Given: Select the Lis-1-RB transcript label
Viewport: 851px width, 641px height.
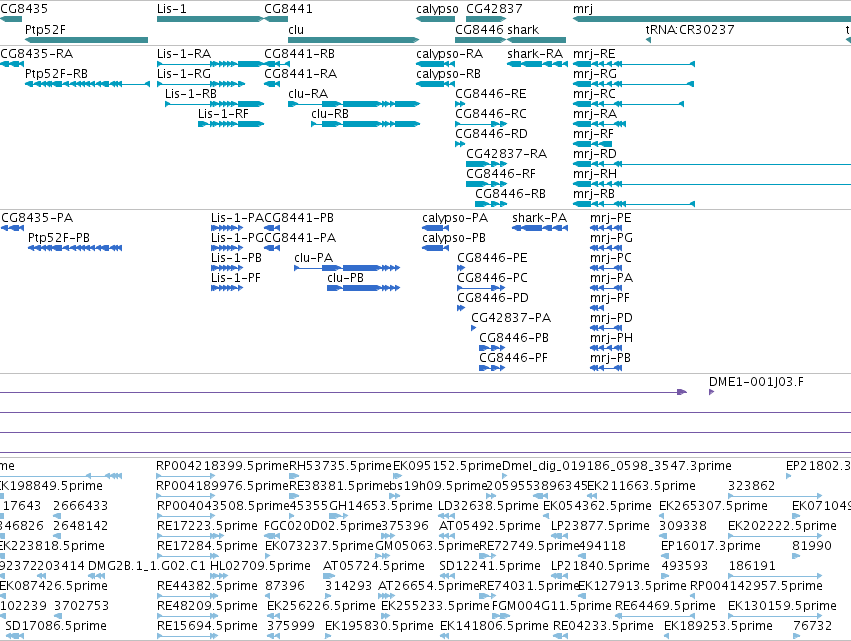Looking at the screenshot, I should click(191, 94).
